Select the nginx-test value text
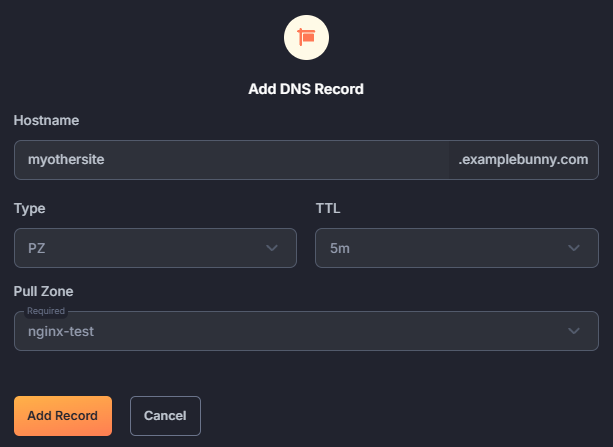This screenshot has height=447, width=613. click(61, 332)
